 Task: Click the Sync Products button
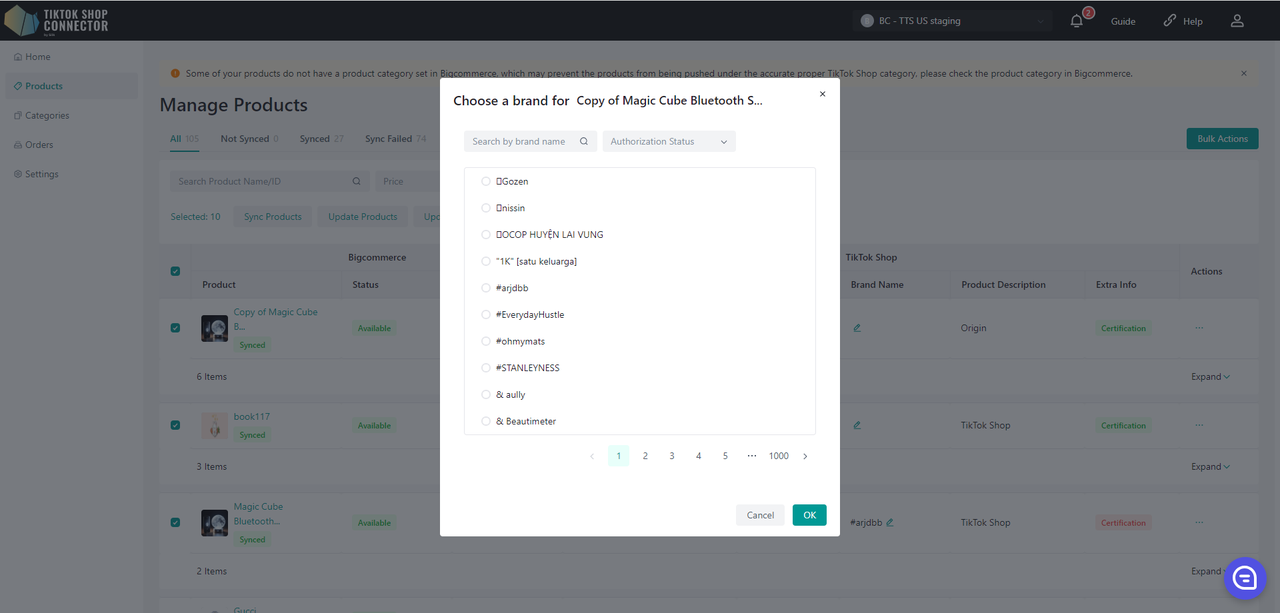click(x=273, y=217)
